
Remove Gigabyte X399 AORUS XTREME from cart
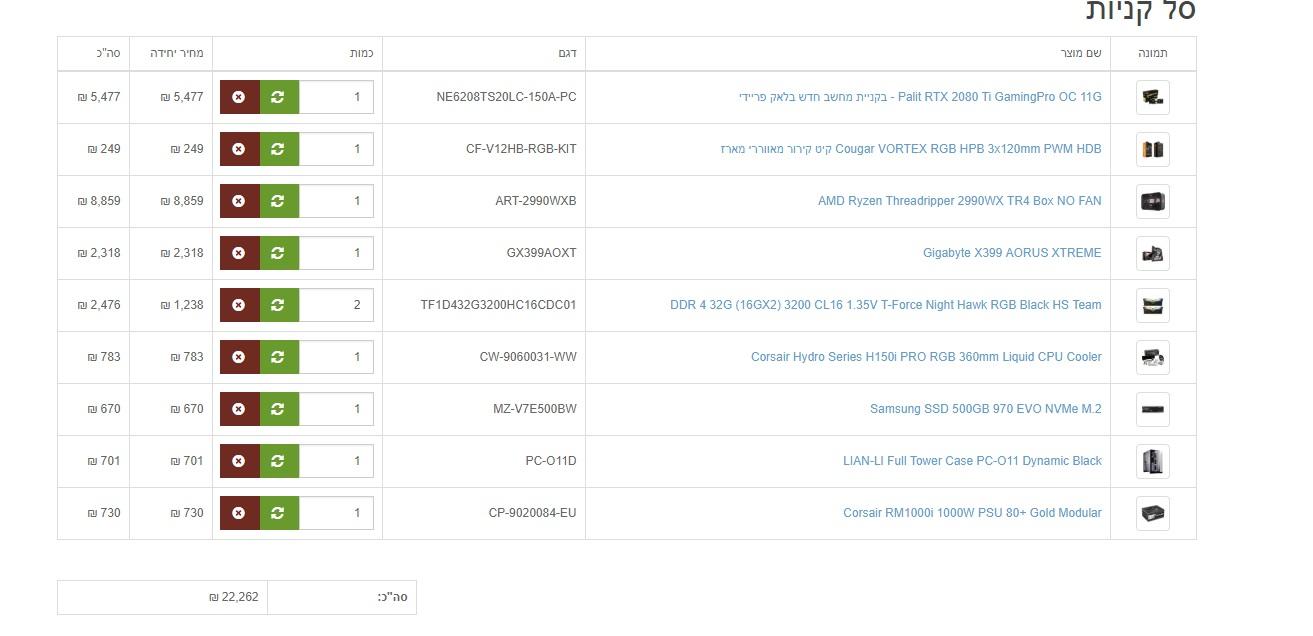239,253
